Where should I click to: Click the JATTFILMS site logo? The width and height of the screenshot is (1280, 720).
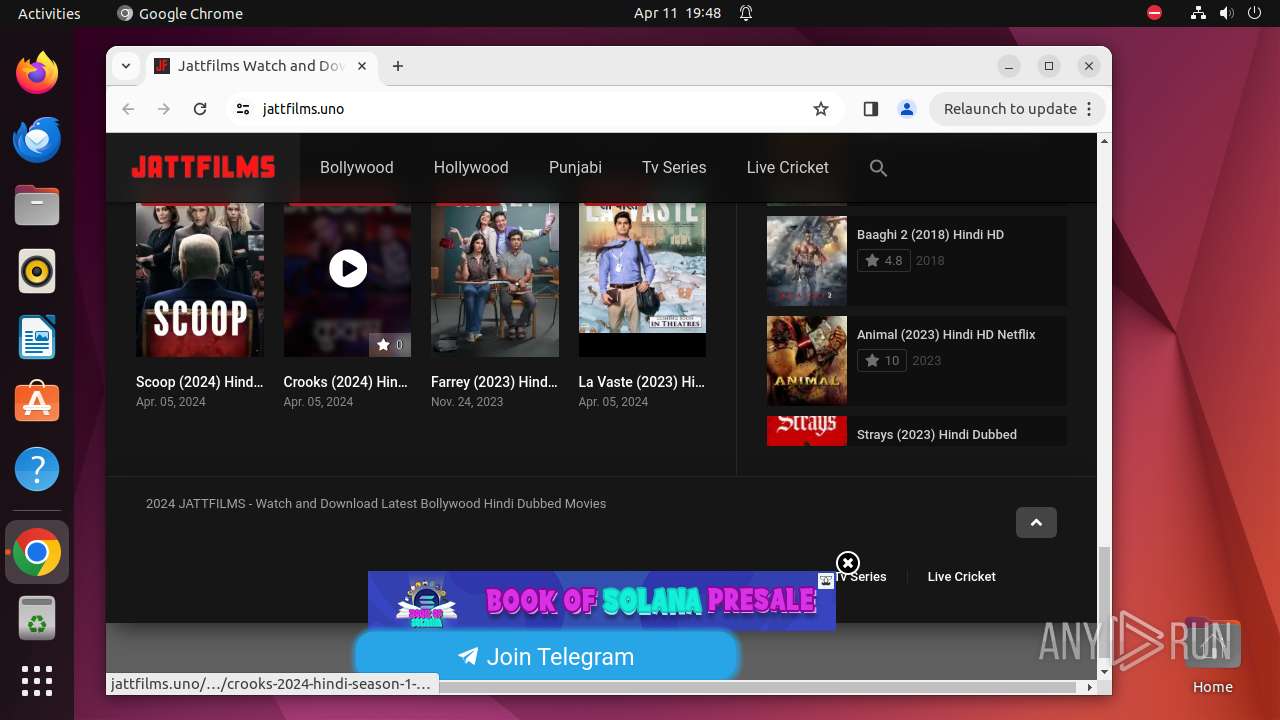[x=203, y=167]
